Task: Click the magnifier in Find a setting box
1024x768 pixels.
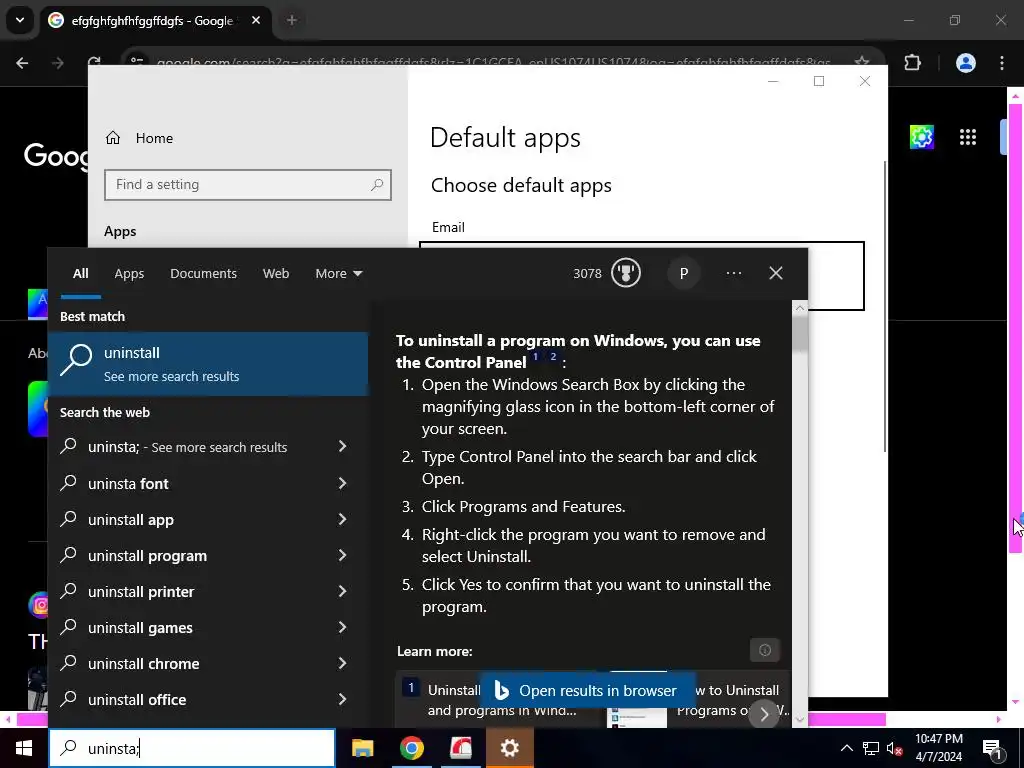Action: [x=377, y=185]
